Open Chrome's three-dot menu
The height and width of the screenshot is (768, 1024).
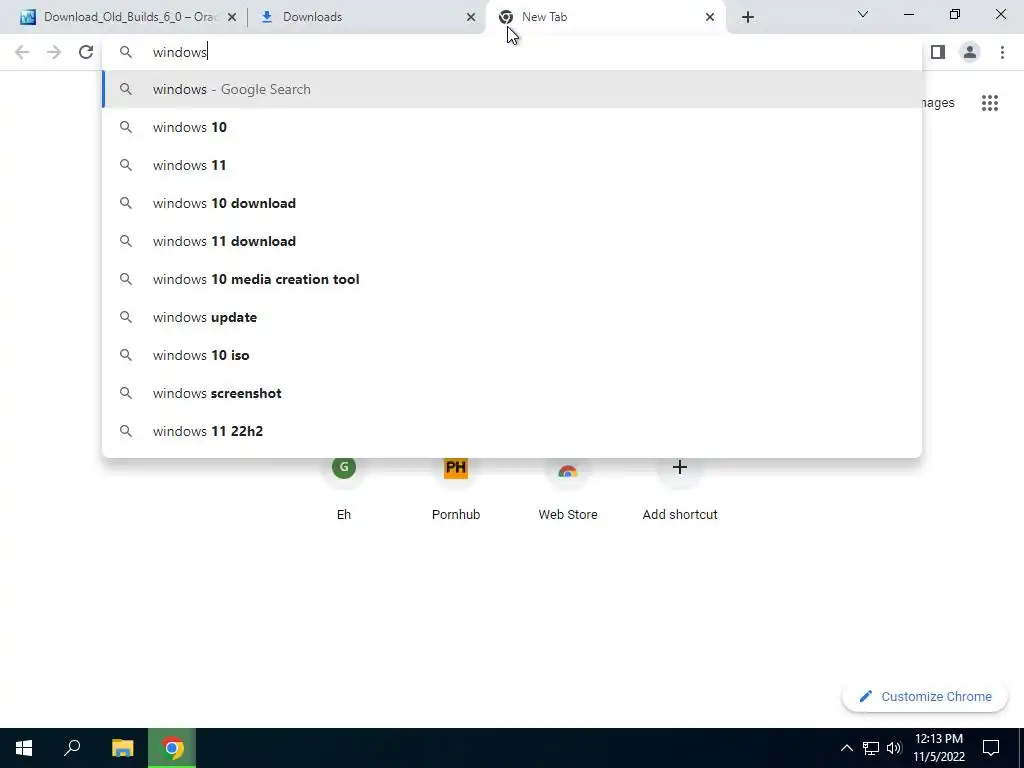1002,52
